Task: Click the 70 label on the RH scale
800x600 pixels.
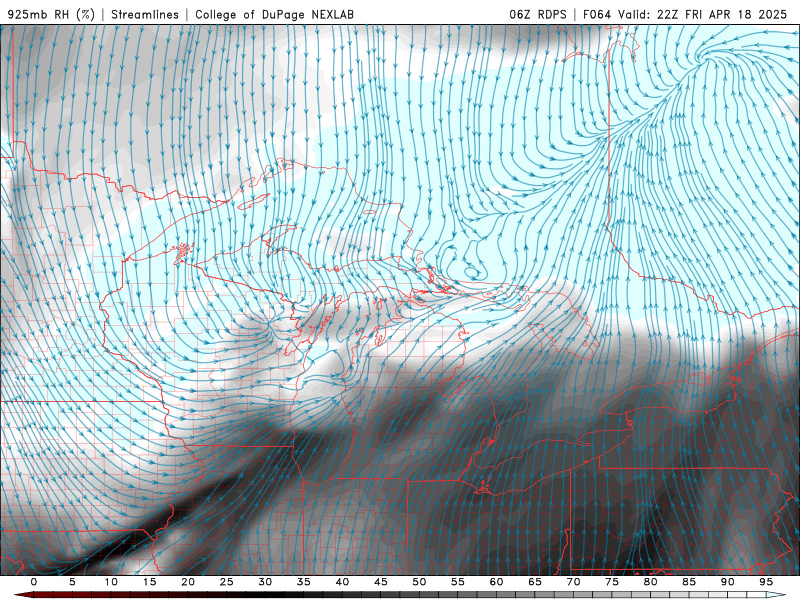Action: [573, 582]
